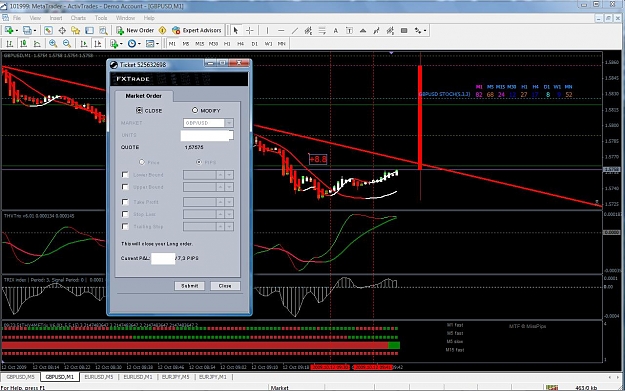Switch chart to line chart icon
The width and height of the screenshot is (625, 391).
37,43
